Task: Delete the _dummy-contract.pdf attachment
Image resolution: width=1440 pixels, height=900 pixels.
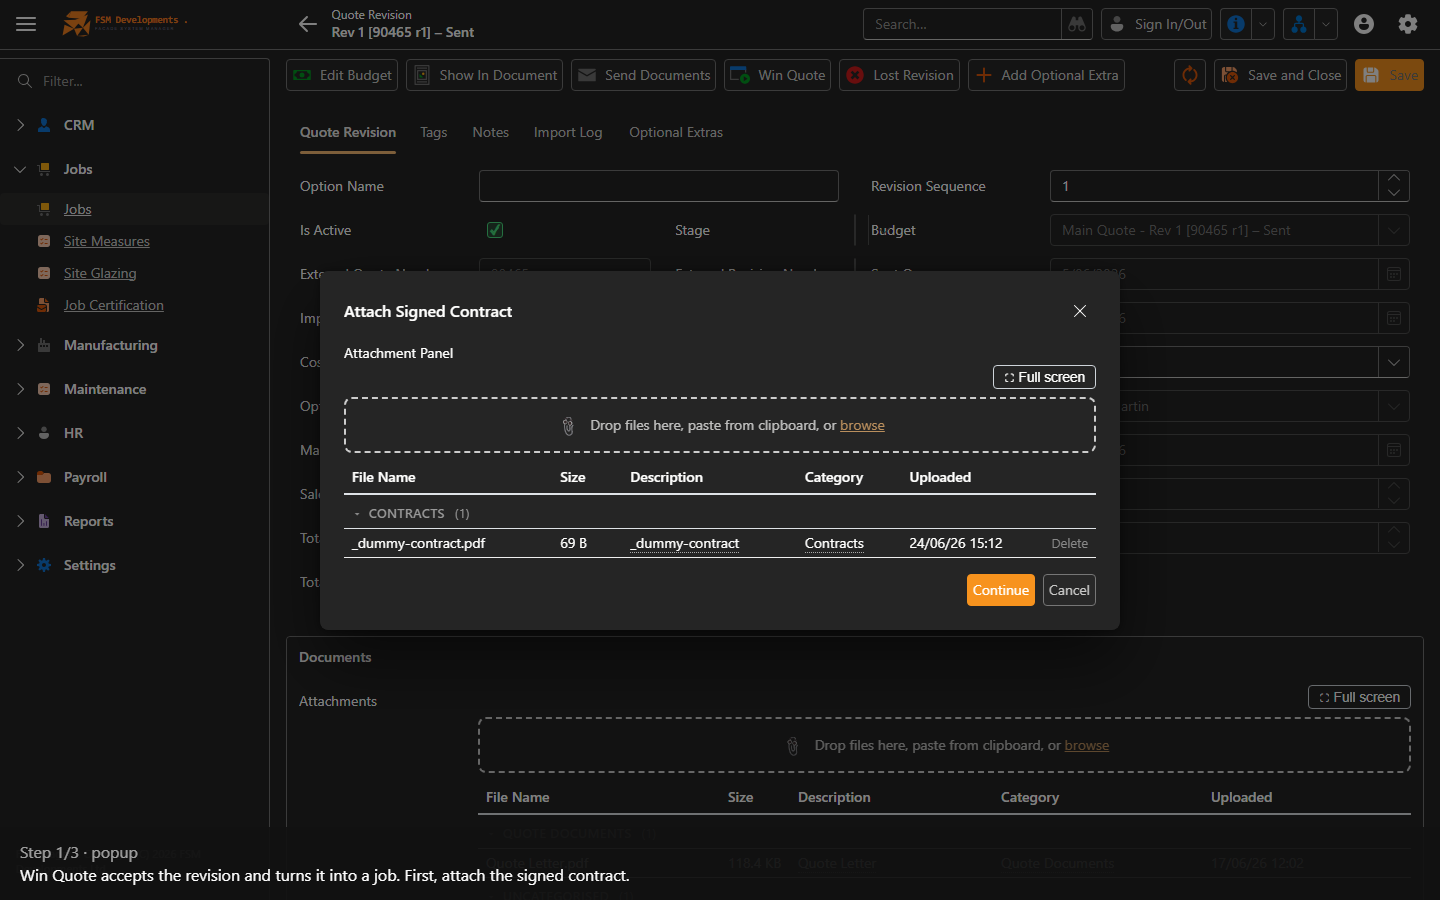Action: (1069, 543)
